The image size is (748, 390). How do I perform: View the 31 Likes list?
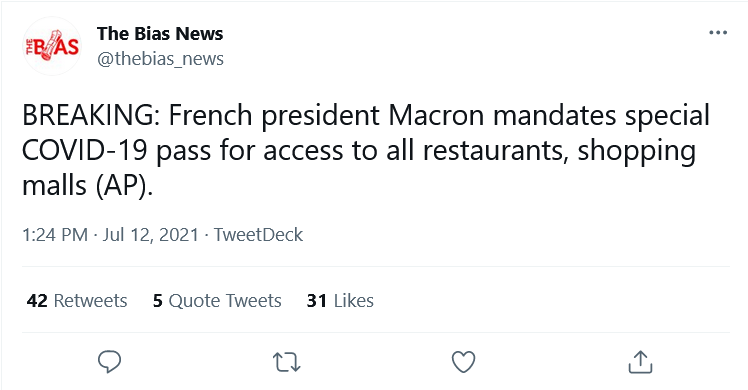pyautogui.click(x=340, y=301)
